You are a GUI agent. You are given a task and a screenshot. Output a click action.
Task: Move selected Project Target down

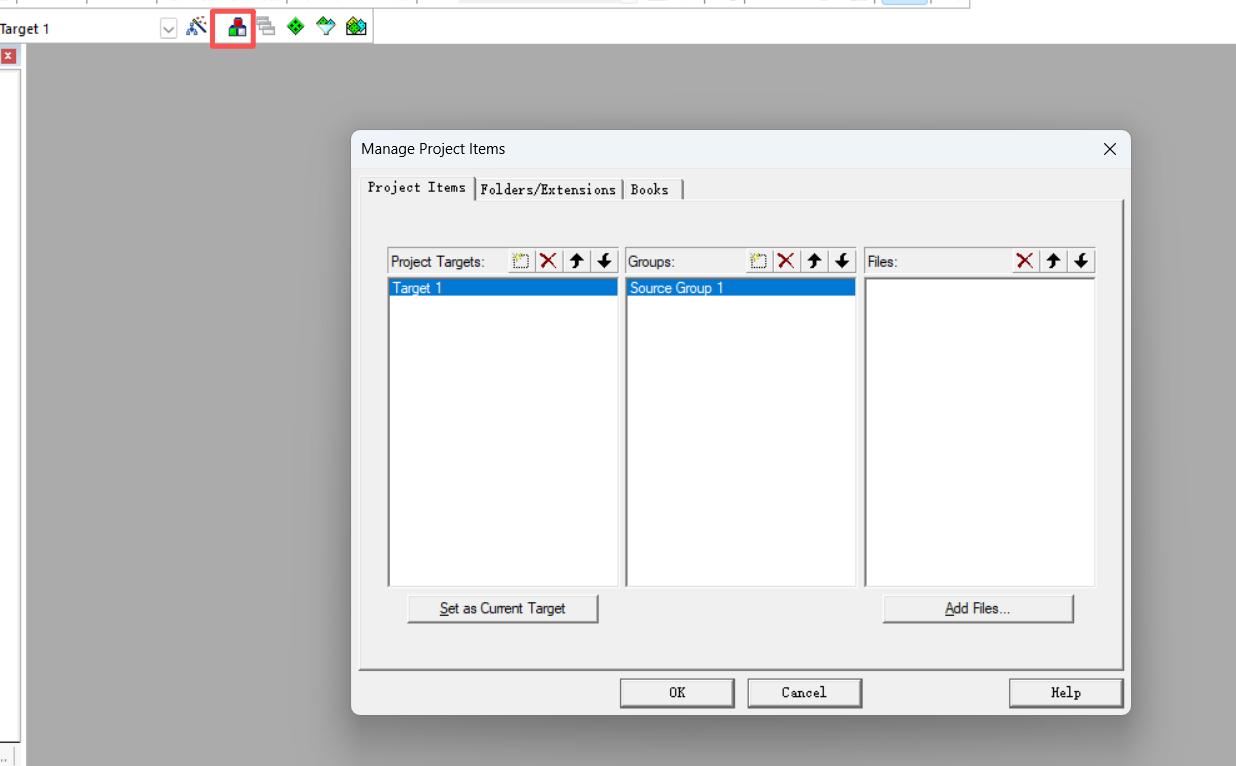pos(604,261)
